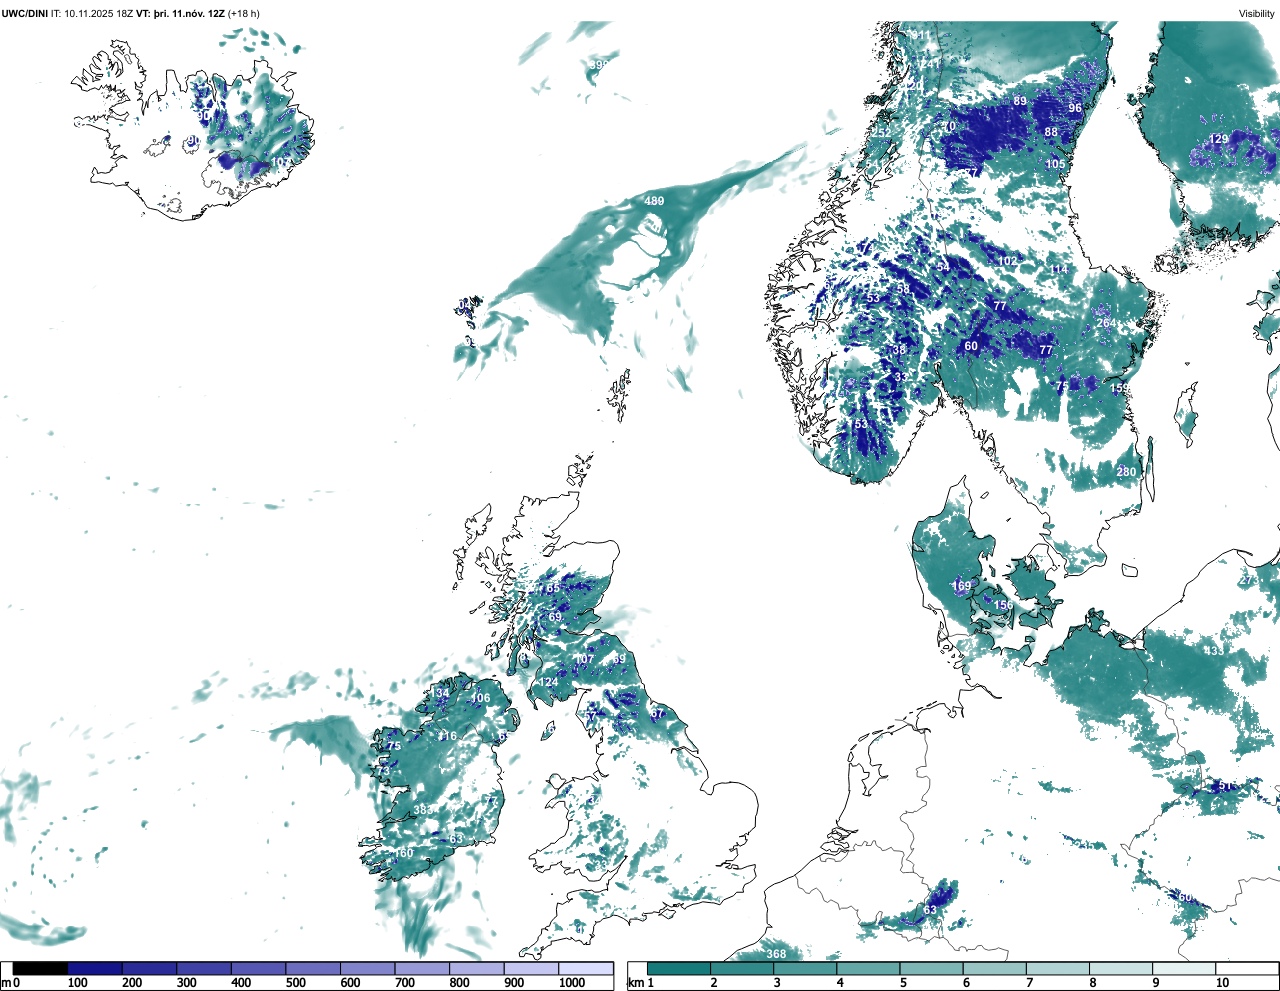This screenshot has height=991, width=1280.
Task: Click the '105' value on Swedish coast
Action: point(1056,165)
